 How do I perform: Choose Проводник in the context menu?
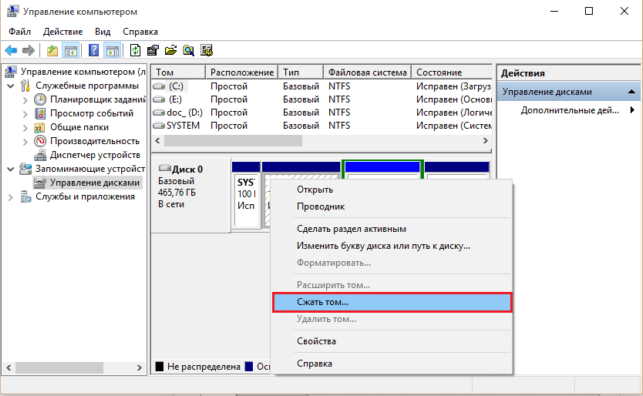coord(392,207)
